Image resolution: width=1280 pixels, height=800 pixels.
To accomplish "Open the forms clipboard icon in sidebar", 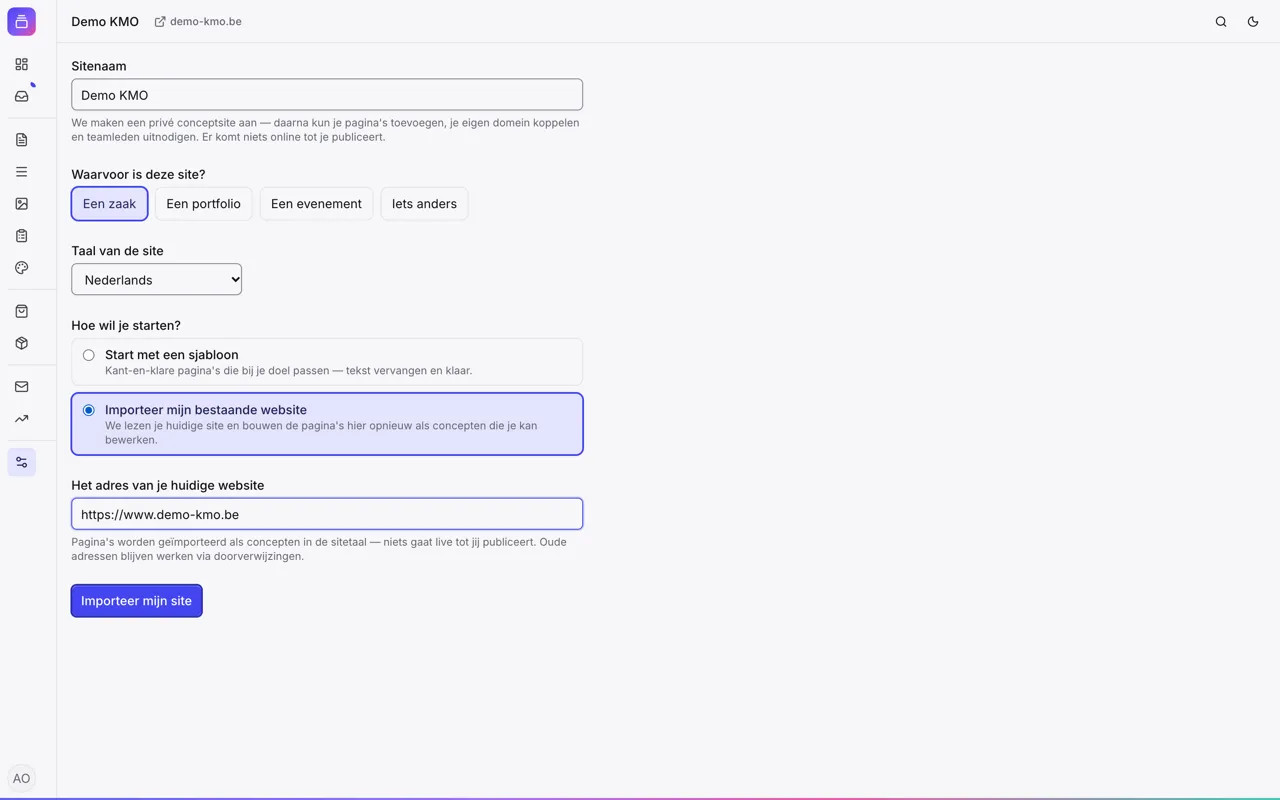I will [x=21, y=236].
